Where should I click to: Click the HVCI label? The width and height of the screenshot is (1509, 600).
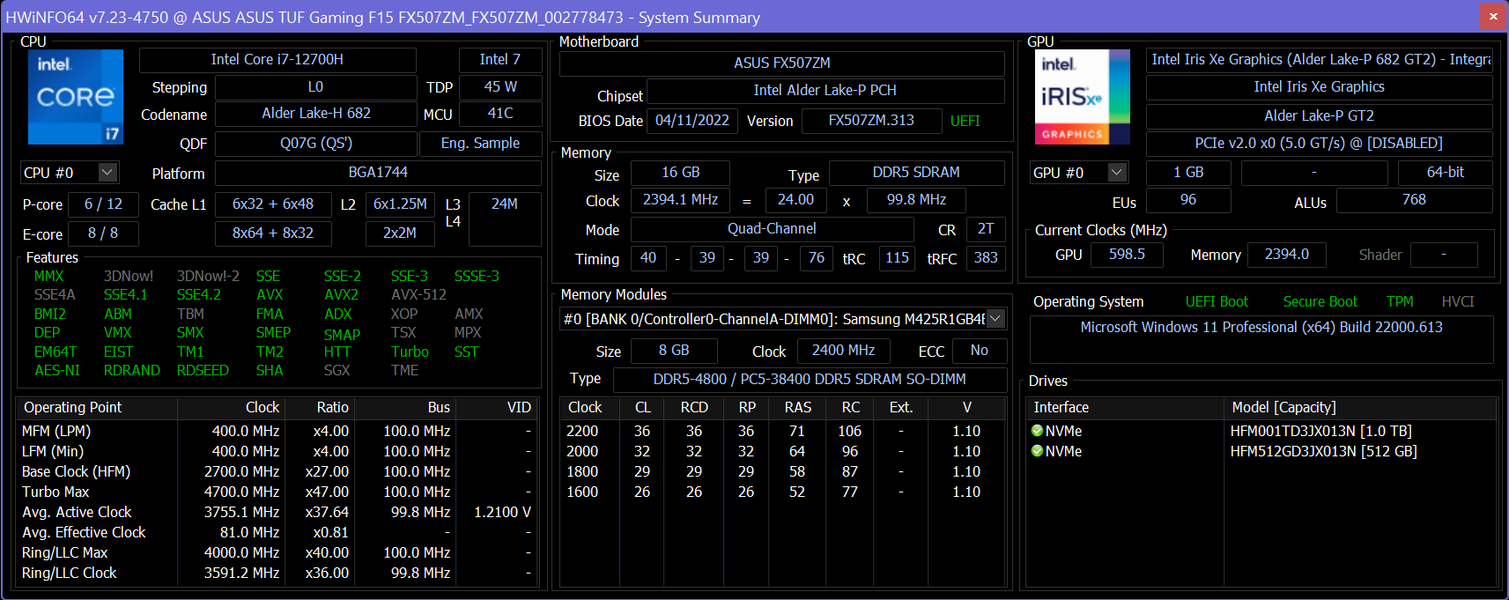click(x=1457, y=302)
